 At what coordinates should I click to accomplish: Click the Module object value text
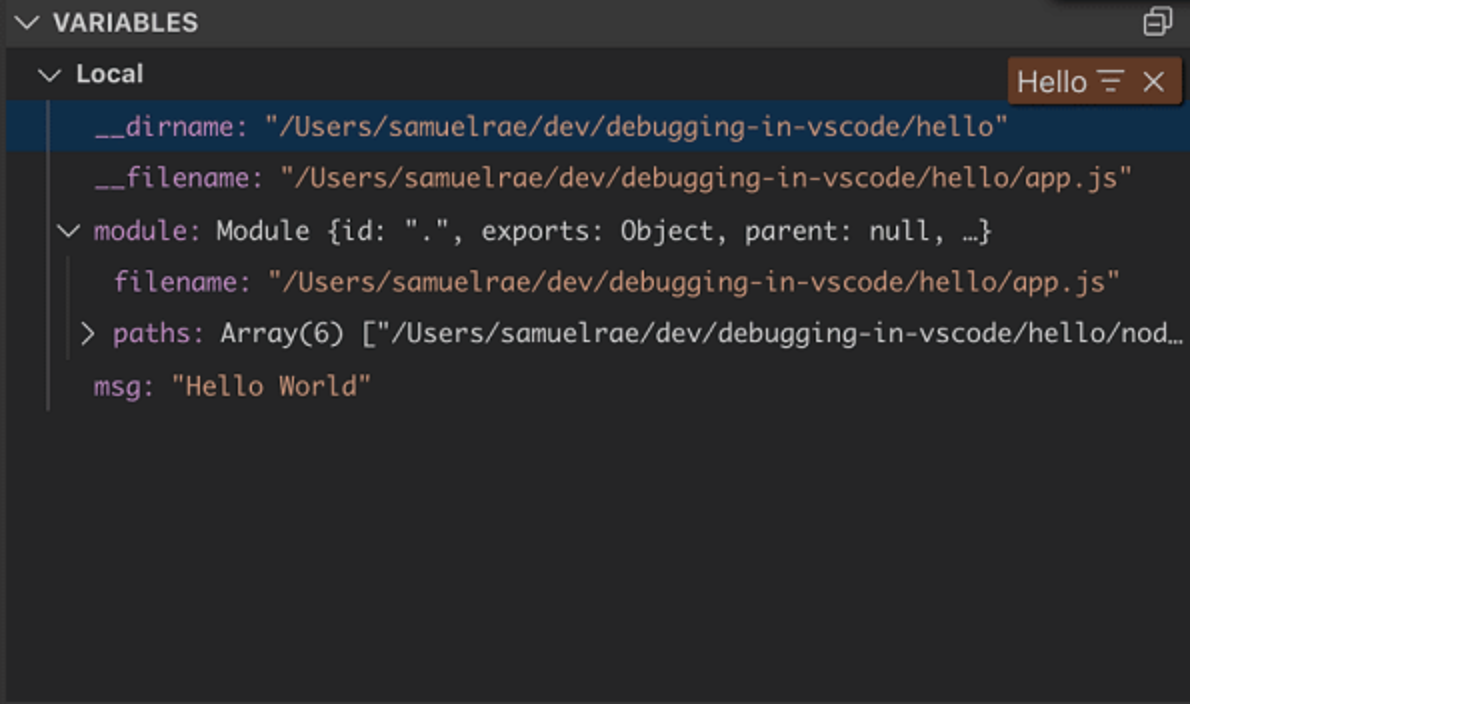pos(604,231)
